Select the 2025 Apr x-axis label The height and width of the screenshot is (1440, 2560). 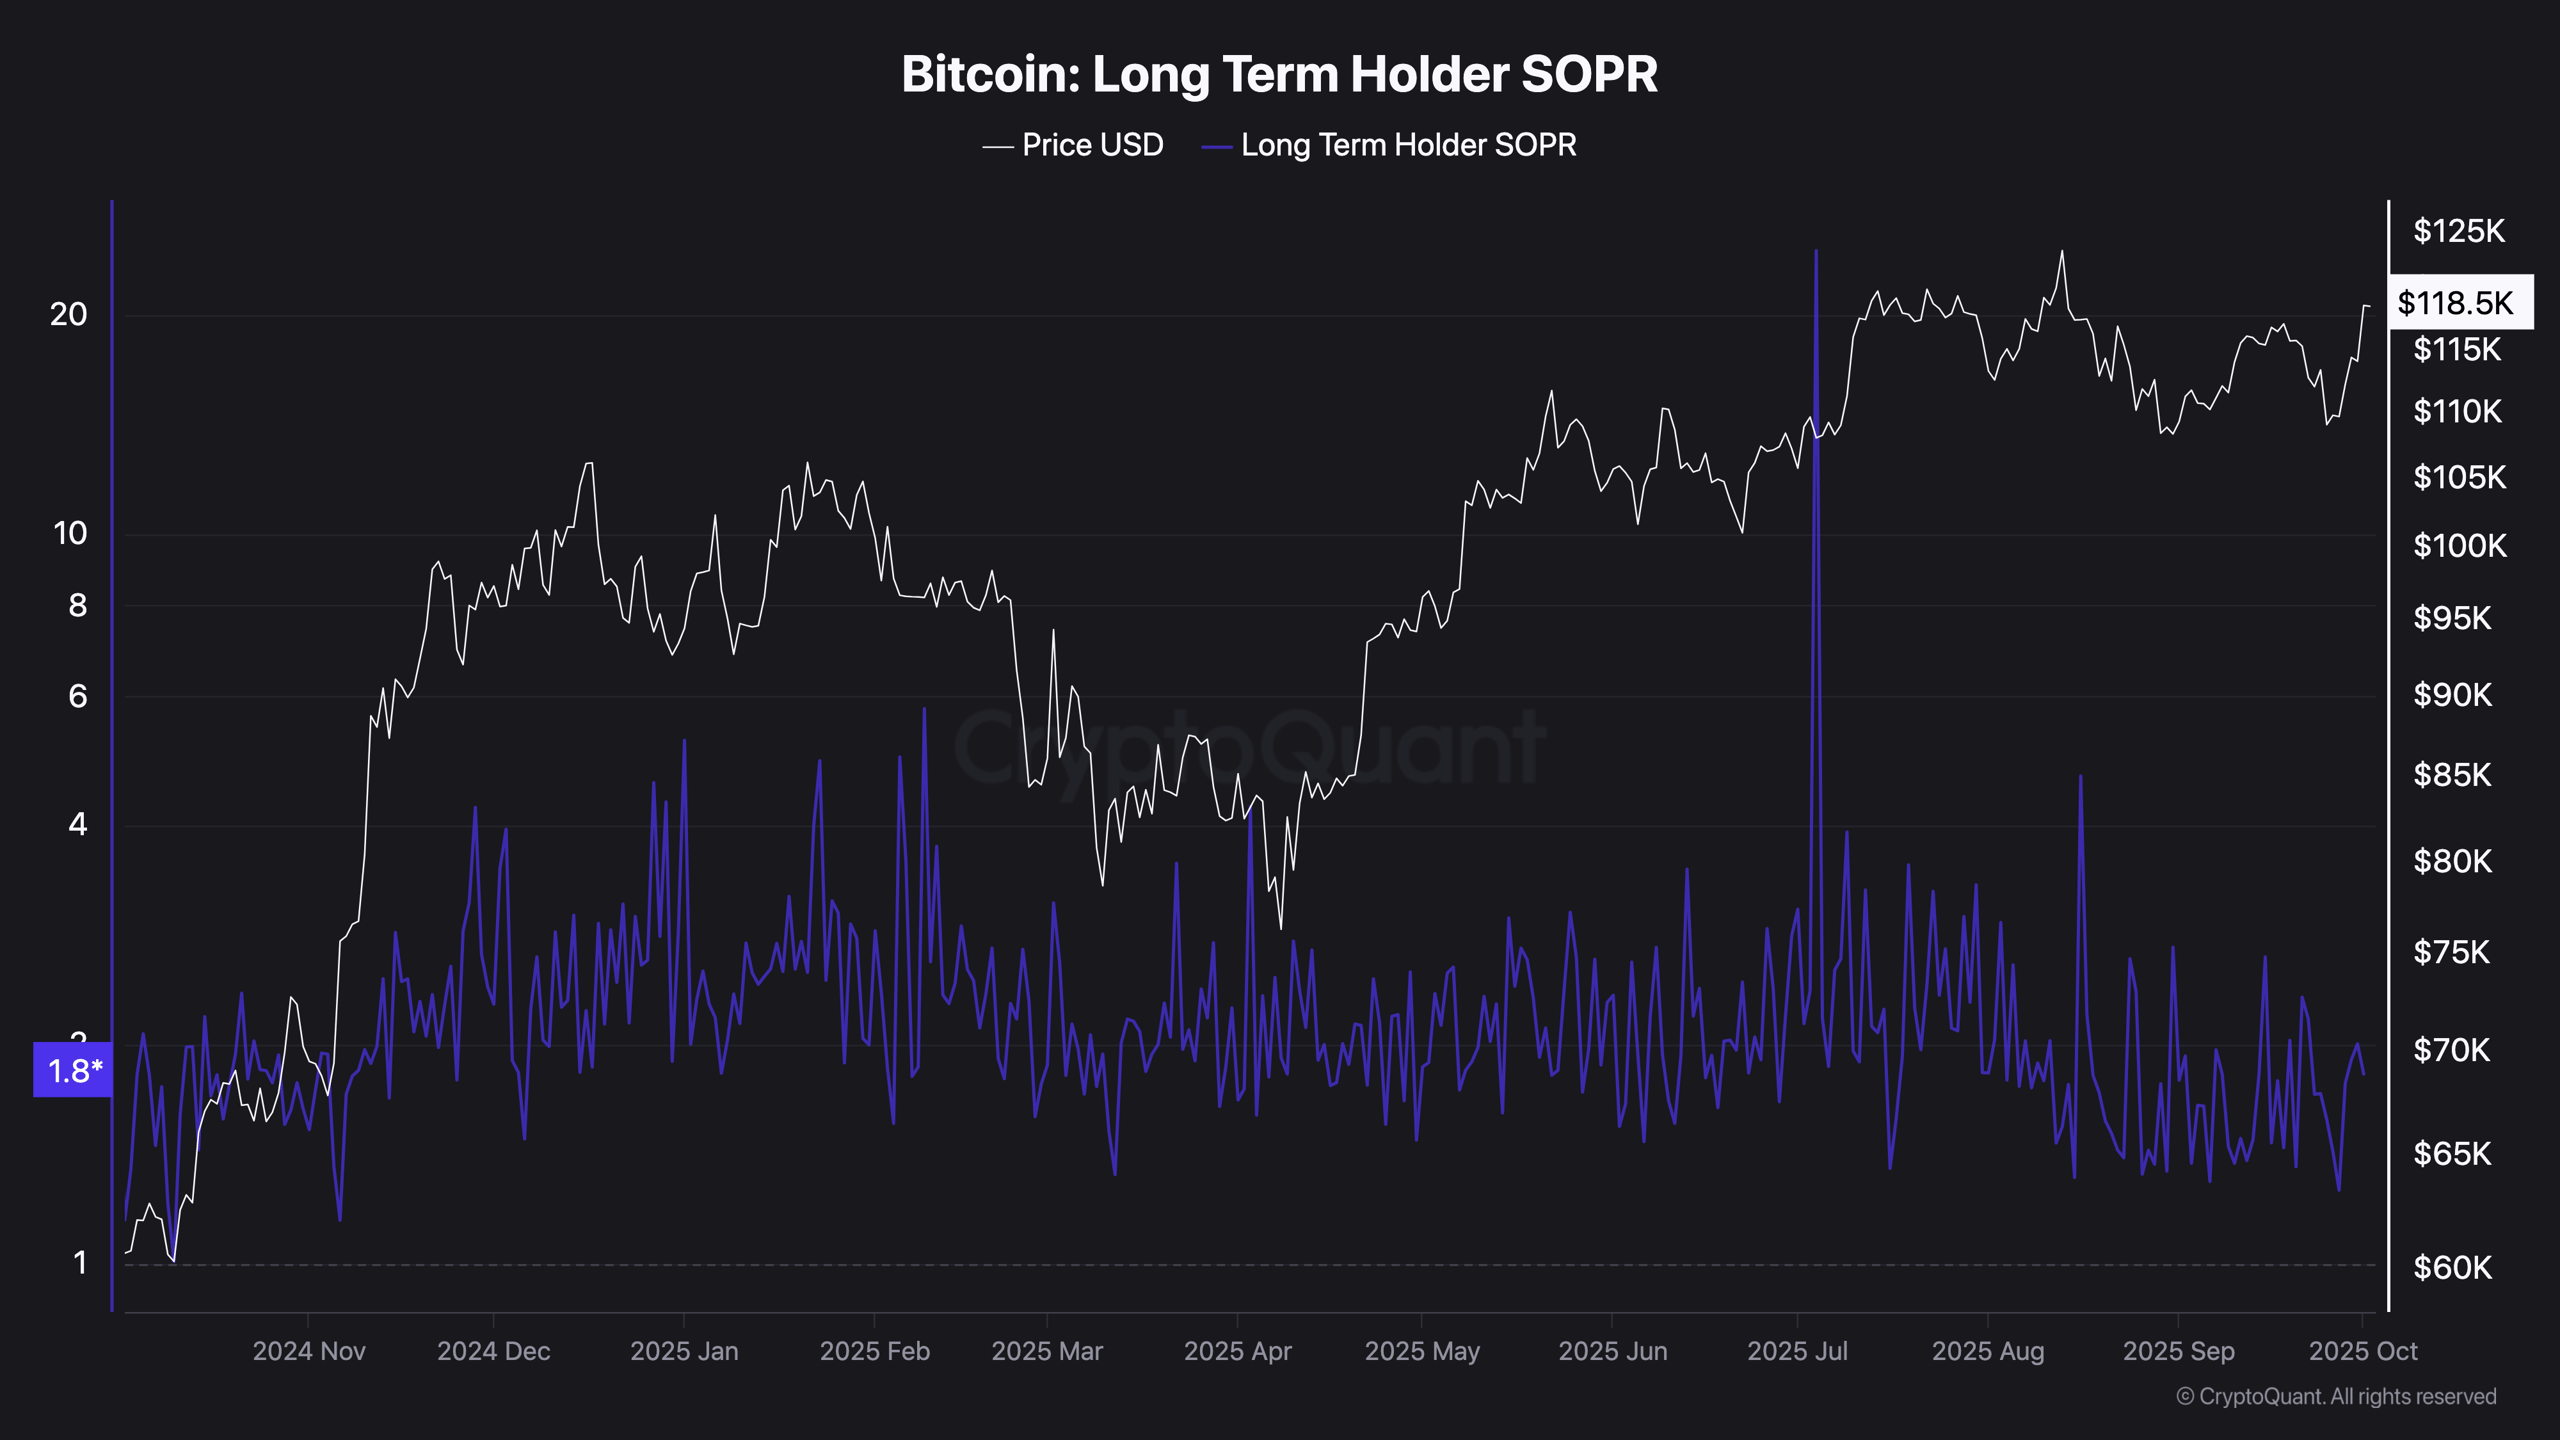(1237, 1351)
